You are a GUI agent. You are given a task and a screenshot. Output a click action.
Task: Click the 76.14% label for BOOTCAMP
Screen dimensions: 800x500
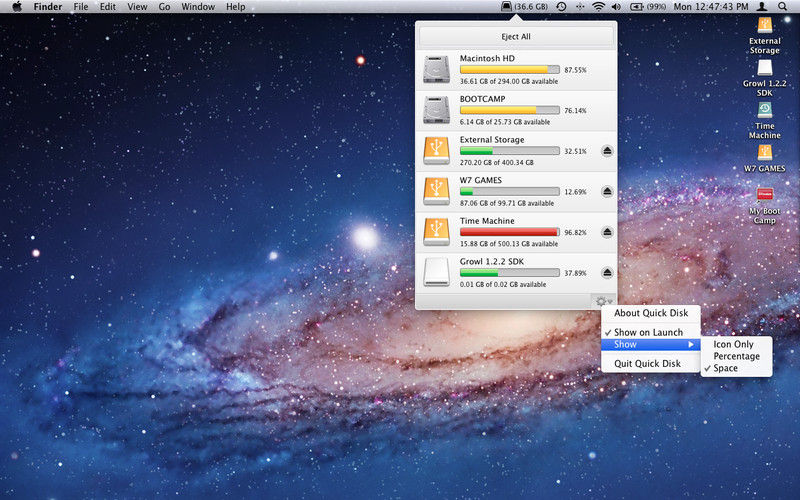coord(576,111)
